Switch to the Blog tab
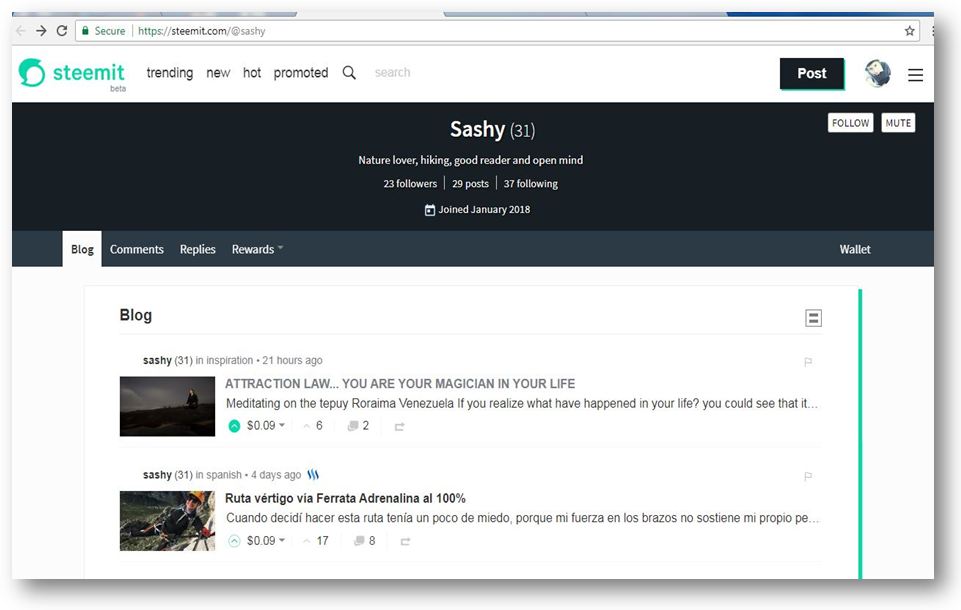 (82, 249)
